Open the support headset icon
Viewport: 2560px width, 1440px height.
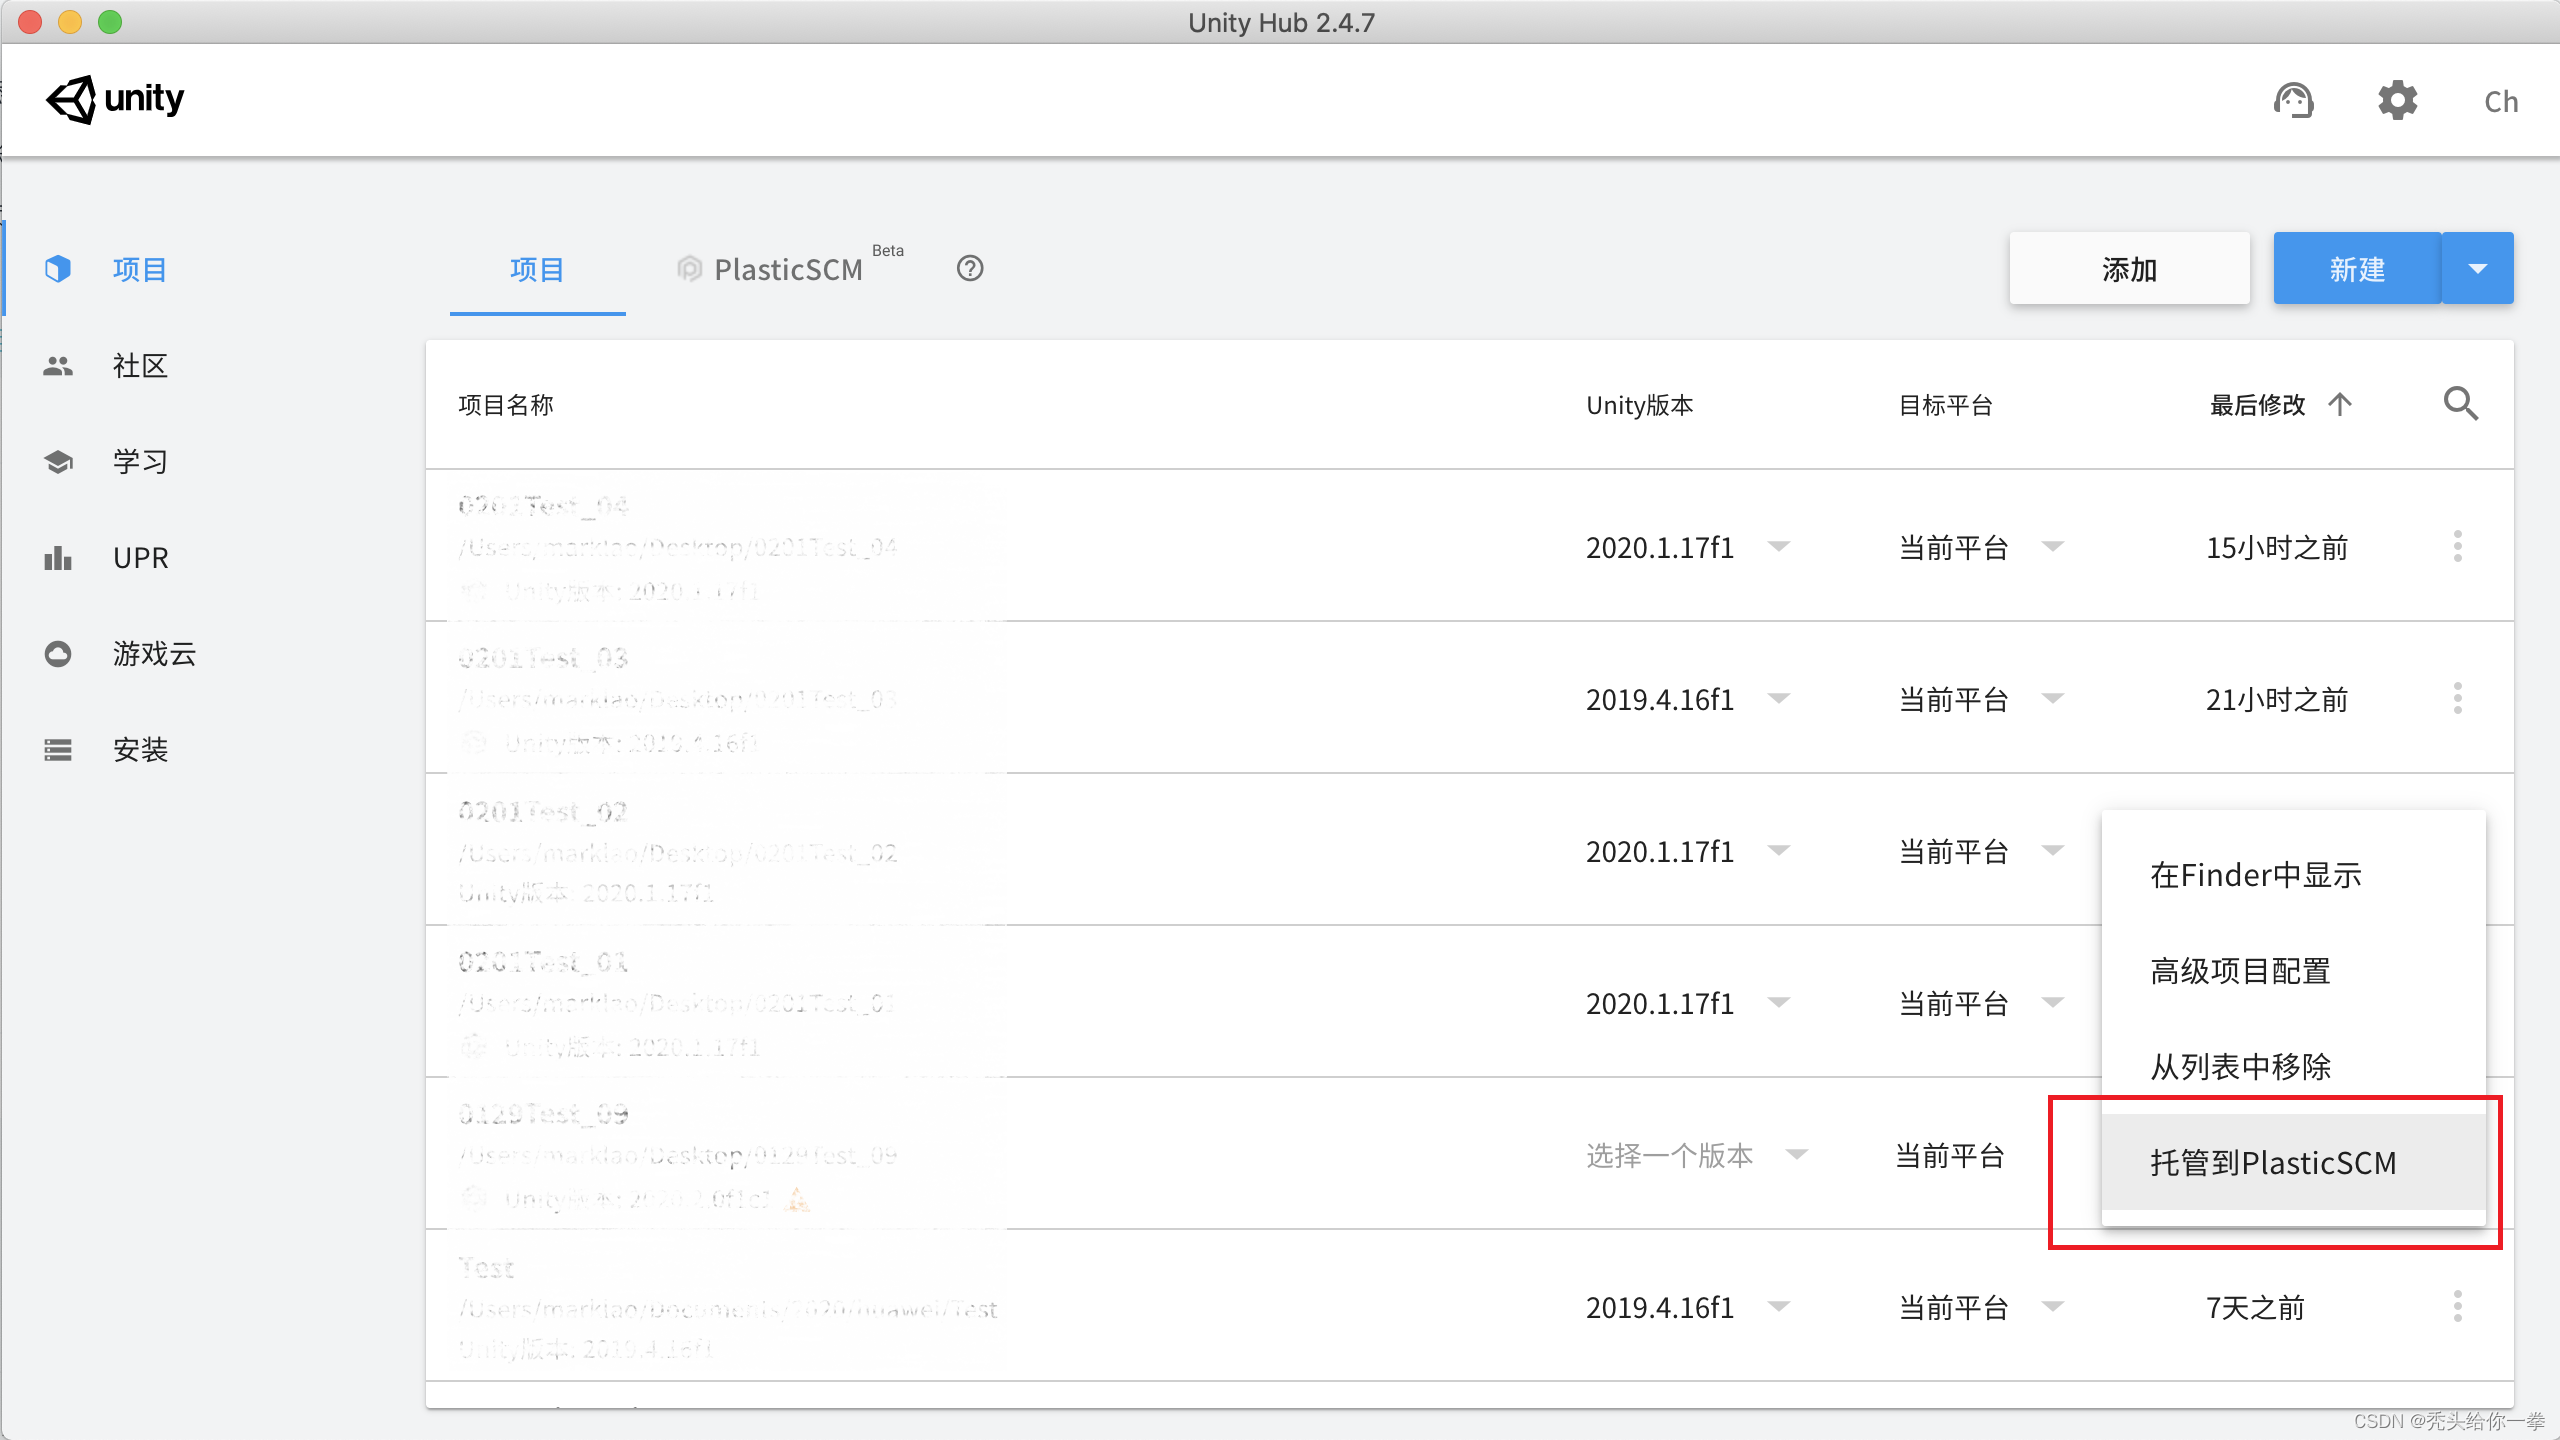pos(2293,101)
